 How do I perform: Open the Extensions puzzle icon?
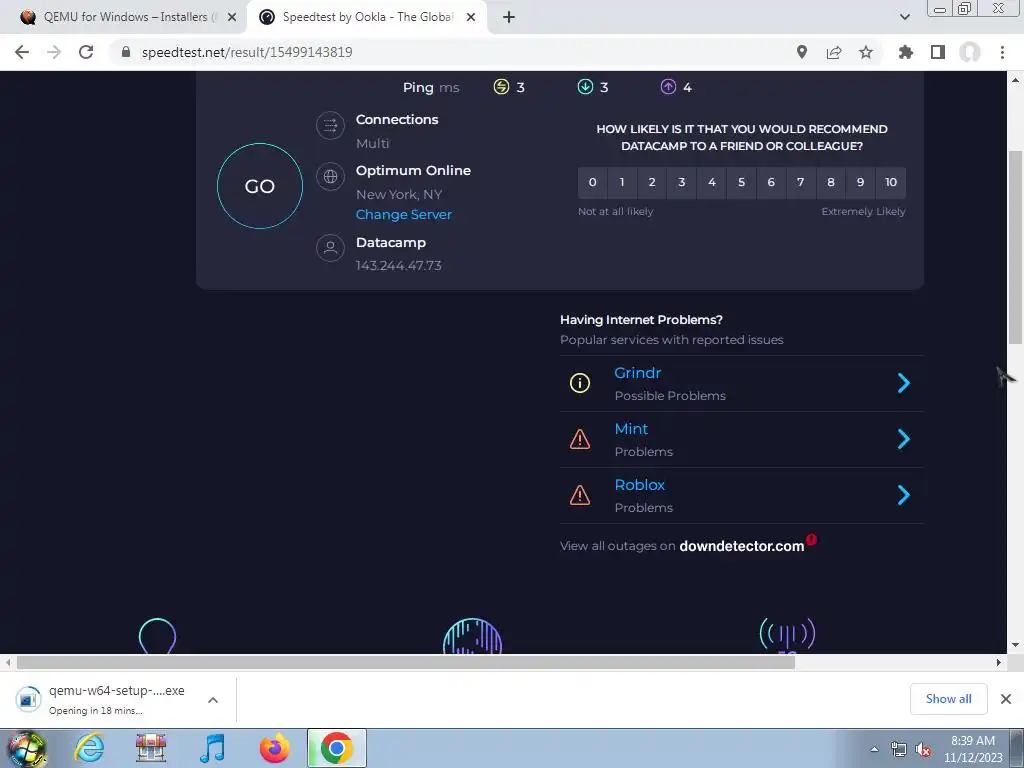906,52
